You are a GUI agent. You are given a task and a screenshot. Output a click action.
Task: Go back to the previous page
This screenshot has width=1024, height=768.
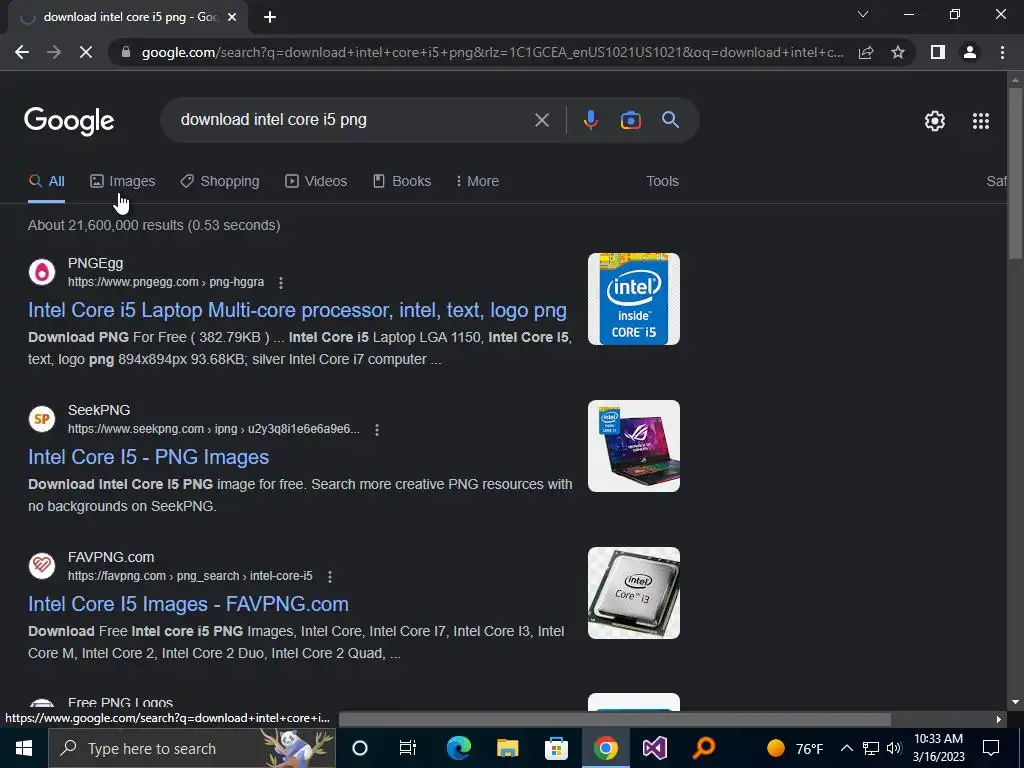[22, 52]
